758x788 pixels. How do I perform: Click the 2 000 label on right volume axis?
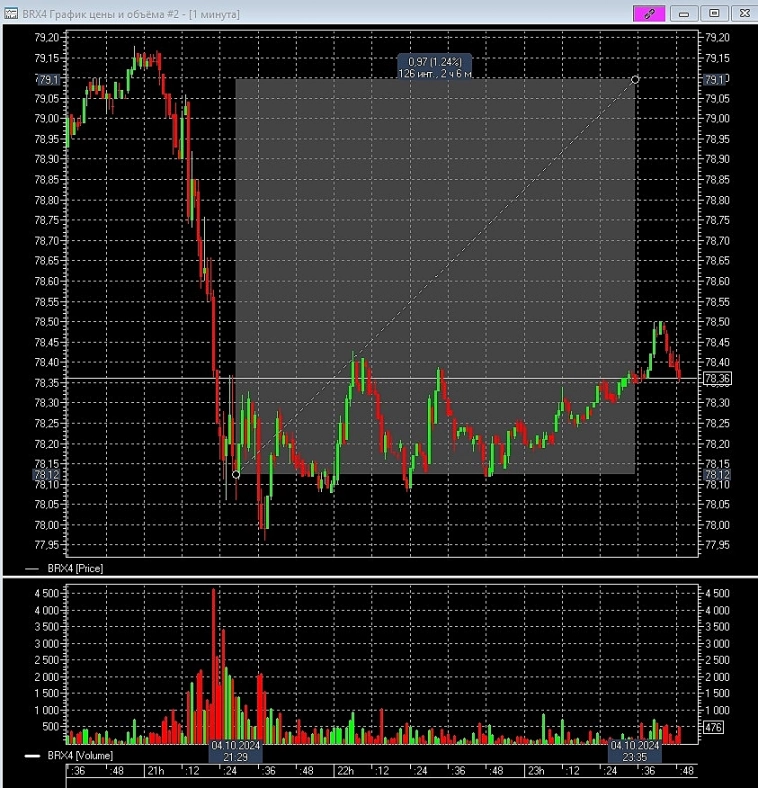pos(717,677)
